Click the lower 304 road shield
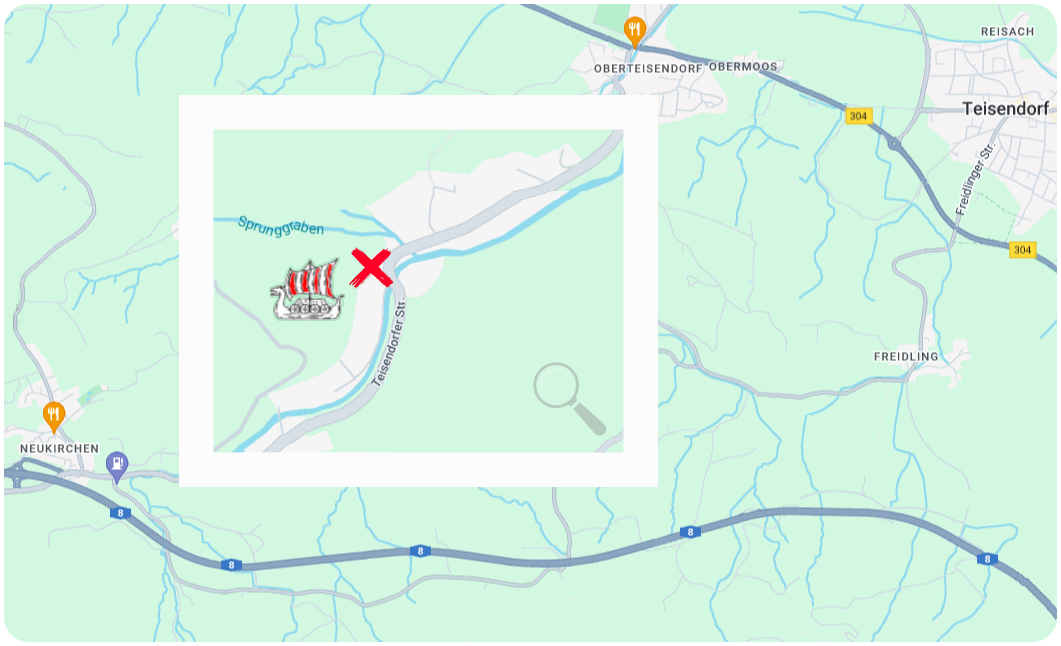This screenshot has width=1061, height=646. [x=1022, y=250]
